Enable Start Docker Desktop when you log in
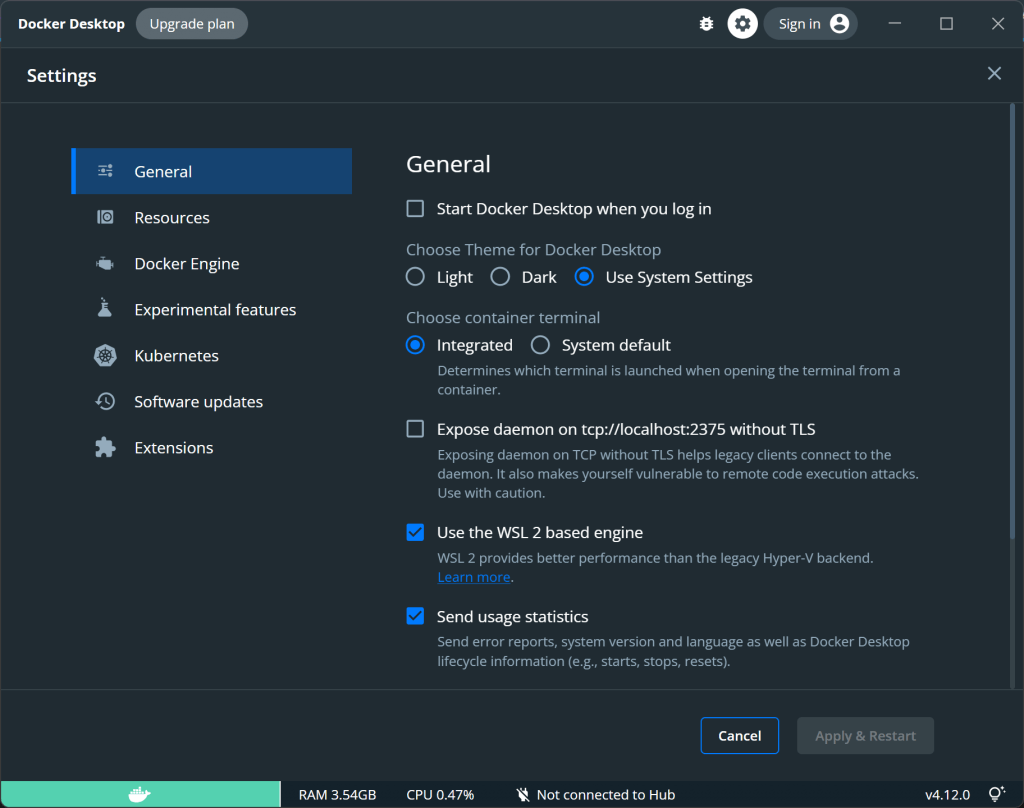 [x=415, y=208]
